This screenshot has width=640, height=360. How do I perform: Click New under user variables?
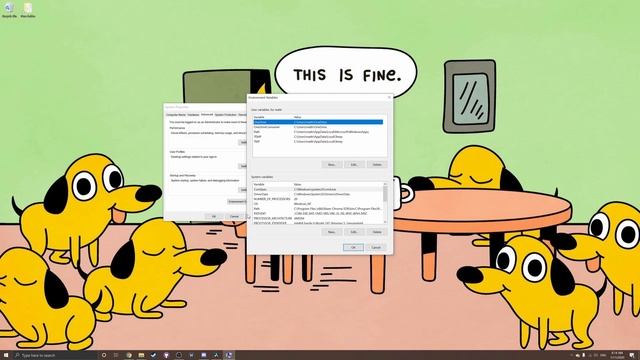point(332,164)
